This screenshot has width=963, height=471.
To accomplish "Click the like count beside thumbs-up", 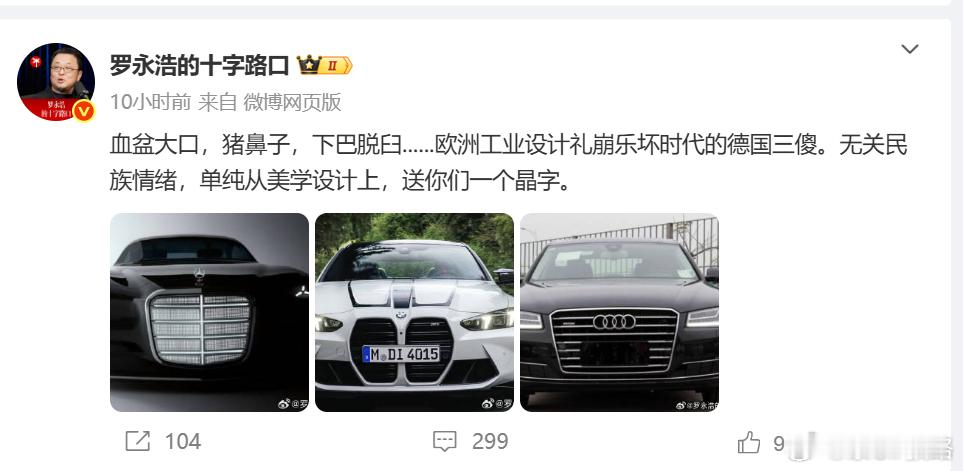I will (779, 443).
